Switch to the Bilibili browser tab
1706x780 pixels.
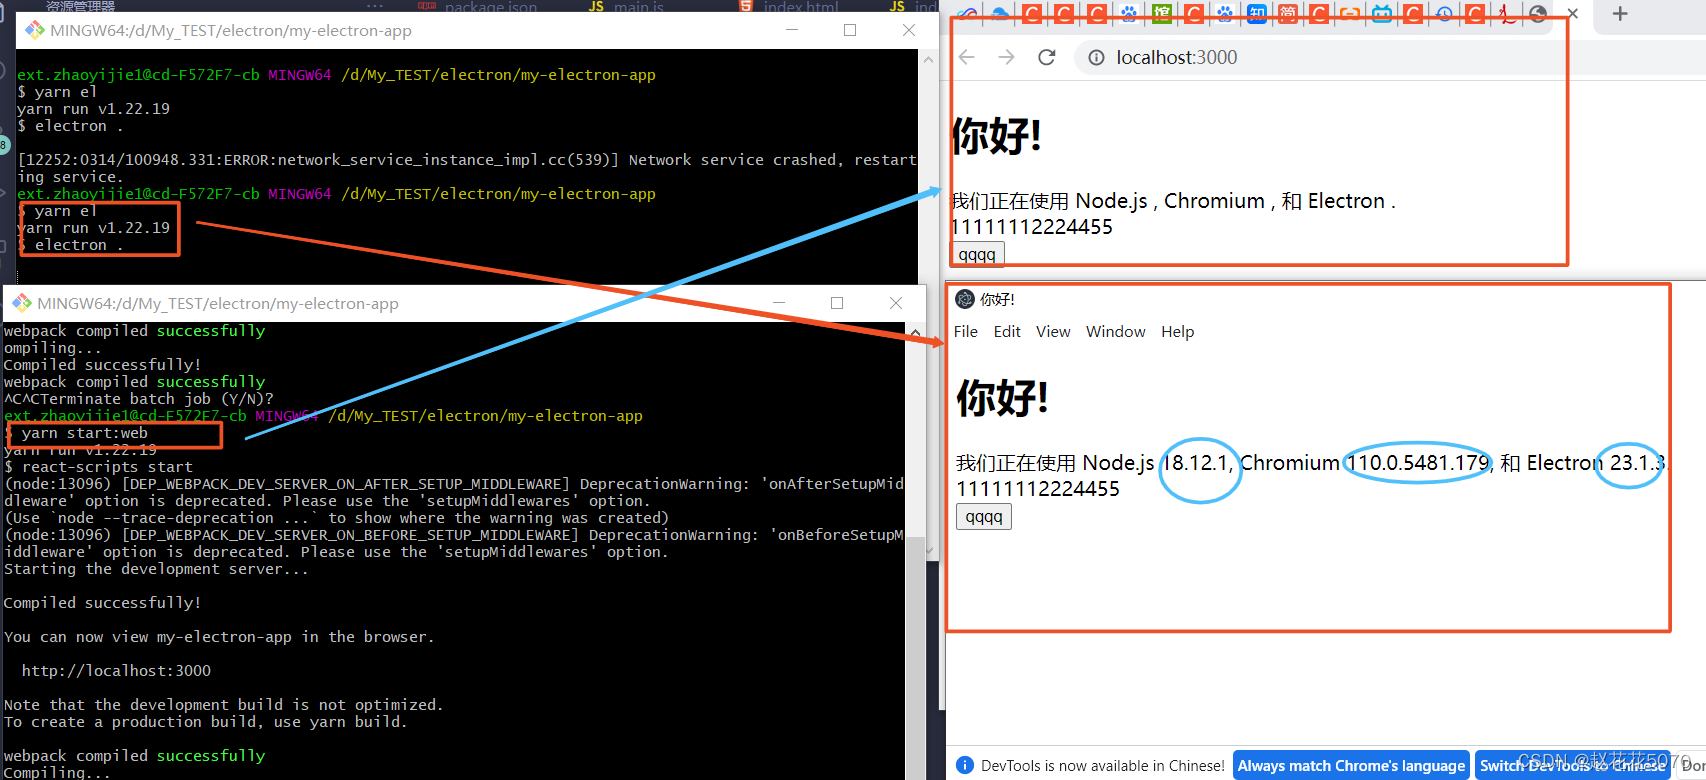[x=1382, y=14]
